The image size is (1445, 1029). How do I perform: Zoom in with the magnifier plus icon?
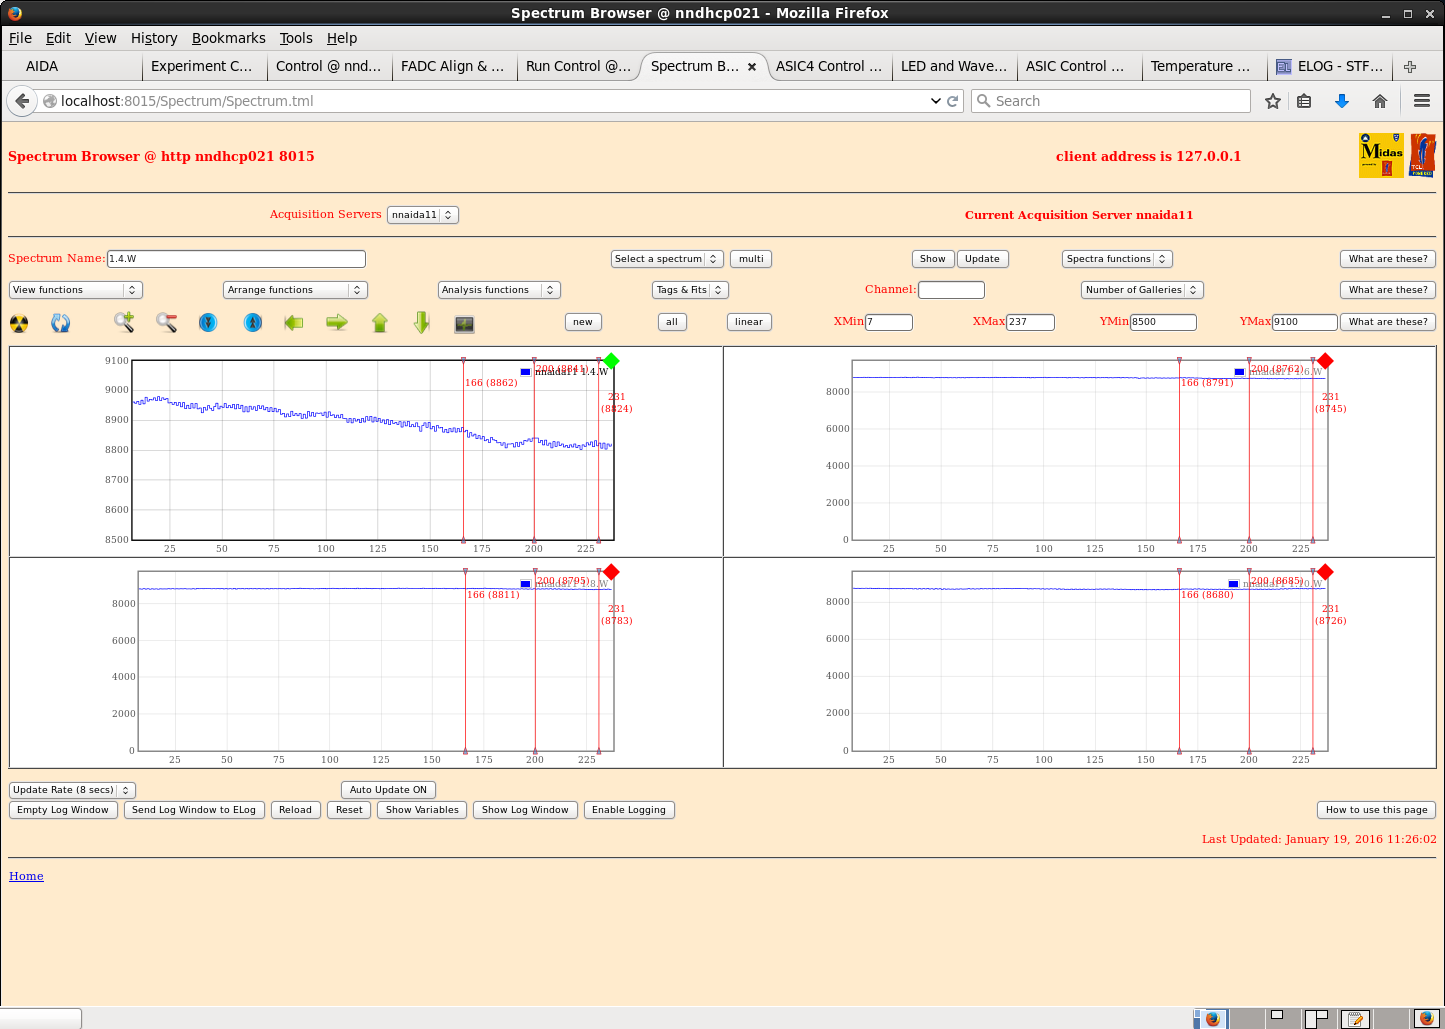click(x=124, y=322)
